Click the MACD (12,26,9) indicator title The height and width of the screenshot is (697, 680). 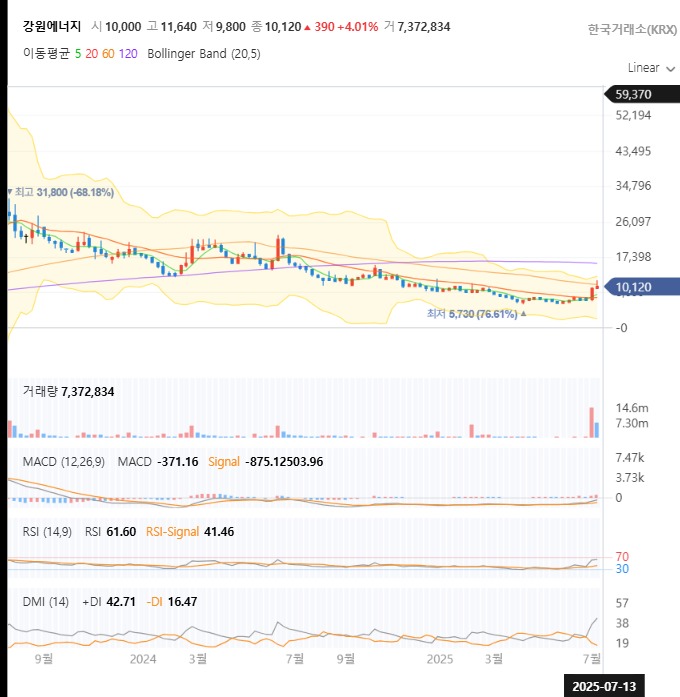pyautogui.click(x=64, y=462)
